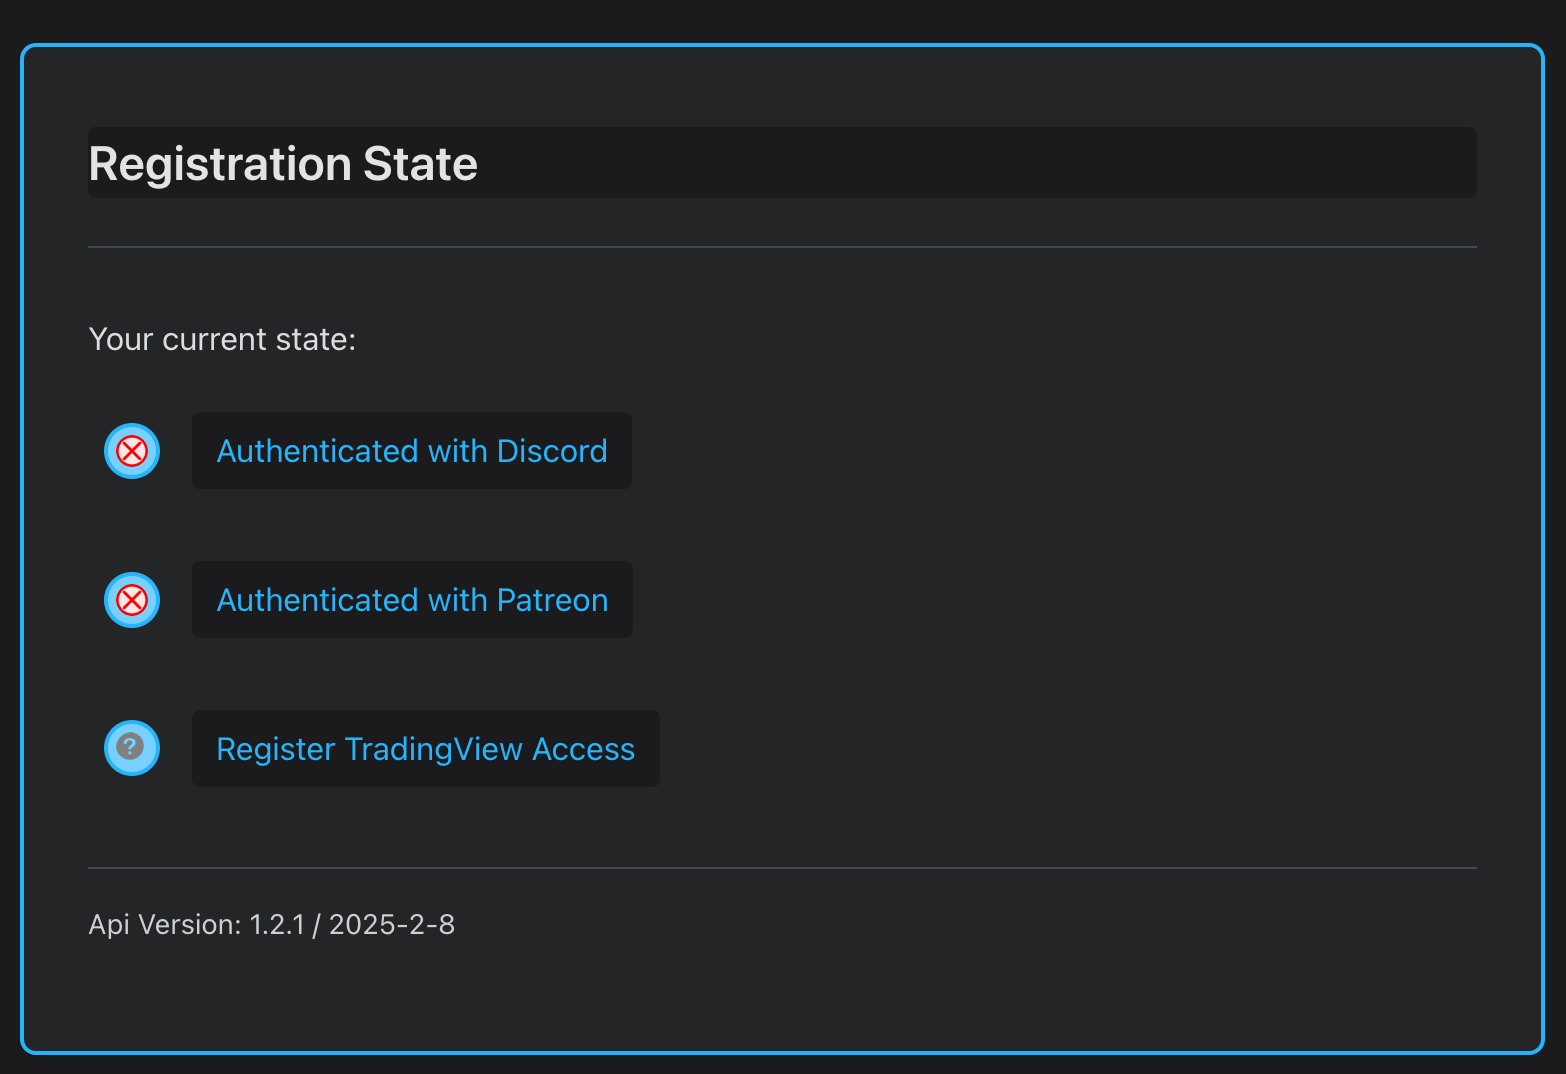The width and height of the screenshot is (1566, 1074).
Task: Click the red X icon beside Discord authentication
Action: (x=131, y=450)
